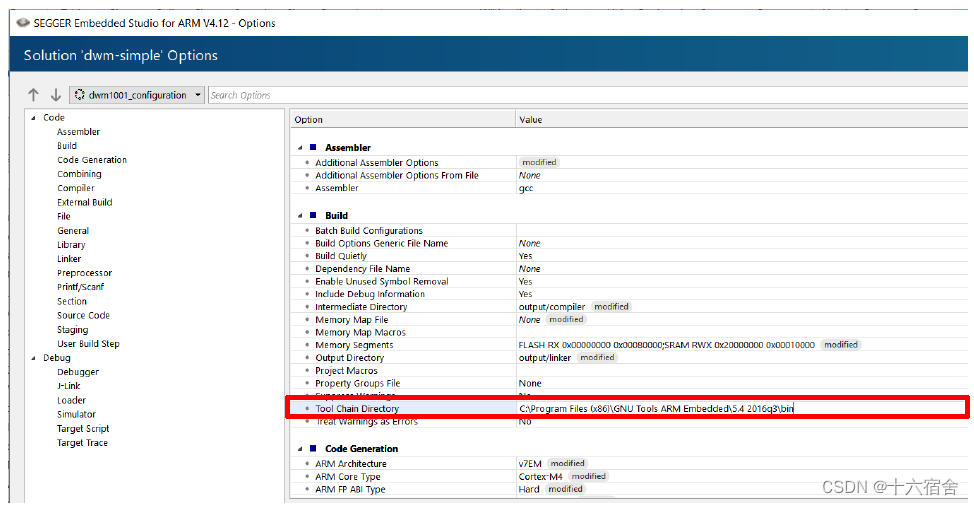Select Memory Map File option
Screen dimensions: 974x505
[x=352, y=320]
